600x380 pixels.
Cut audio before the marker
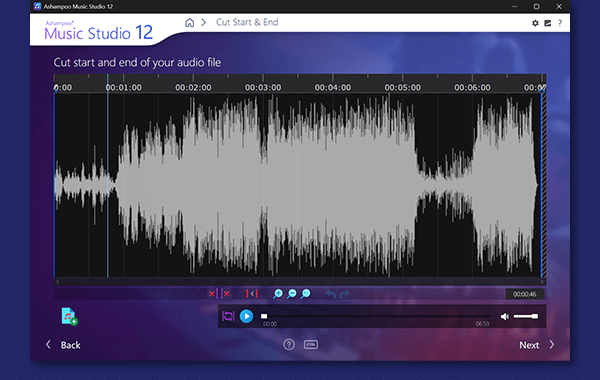(213, 294)
